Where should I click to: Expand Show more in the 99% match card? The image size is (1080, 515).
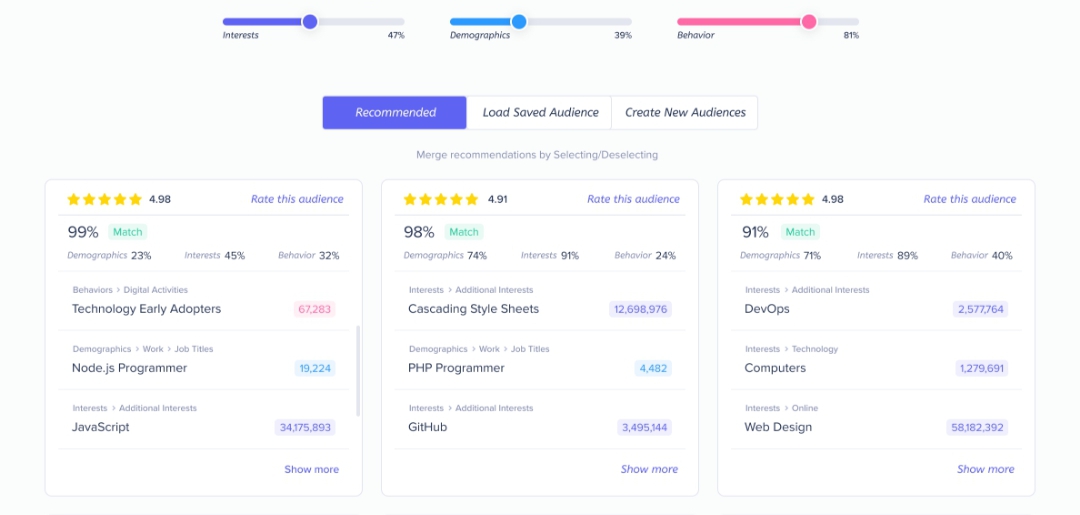tap(311, 469)
